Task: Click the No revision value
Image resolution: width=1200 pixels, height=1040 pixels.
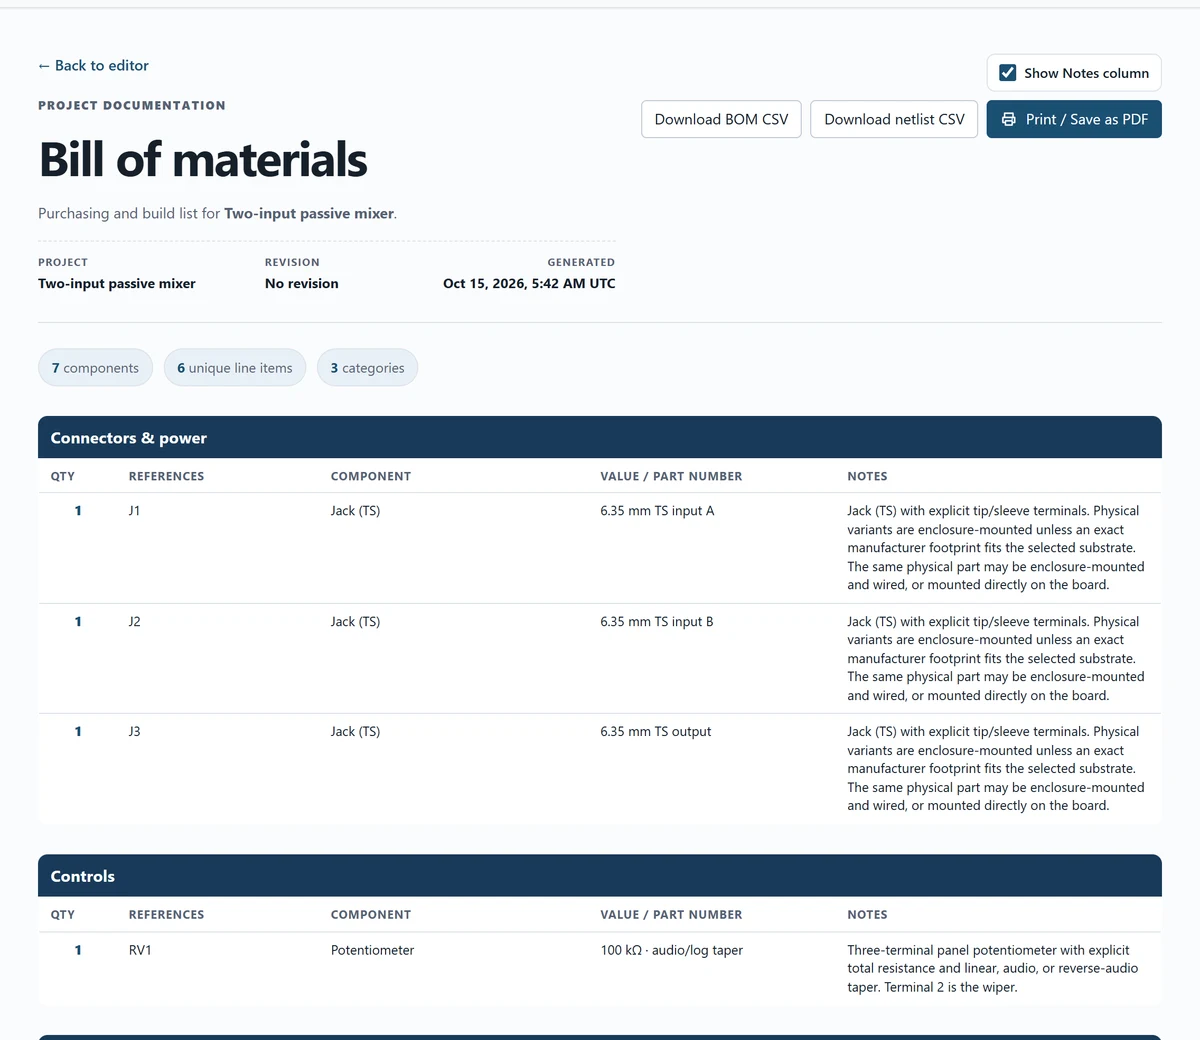Action: [302, 284]
